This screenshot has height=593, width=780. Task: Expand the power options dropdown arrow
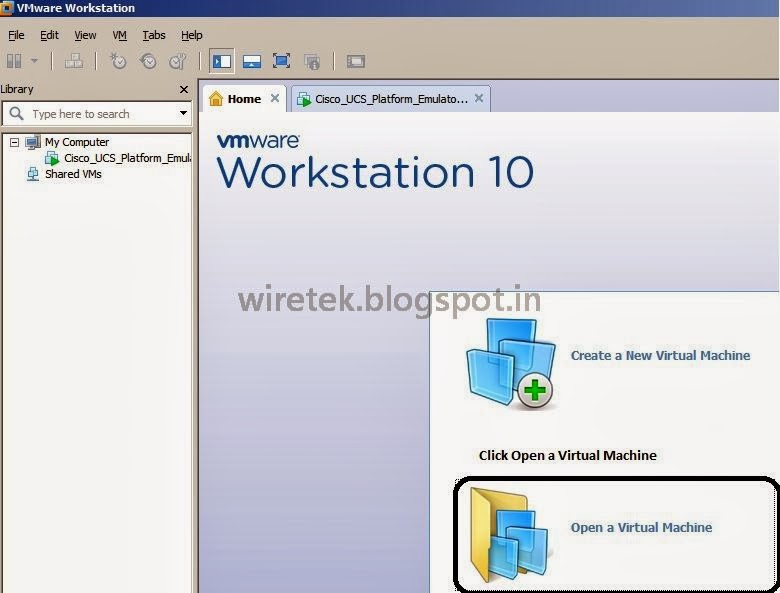click(x=34, y=61)
